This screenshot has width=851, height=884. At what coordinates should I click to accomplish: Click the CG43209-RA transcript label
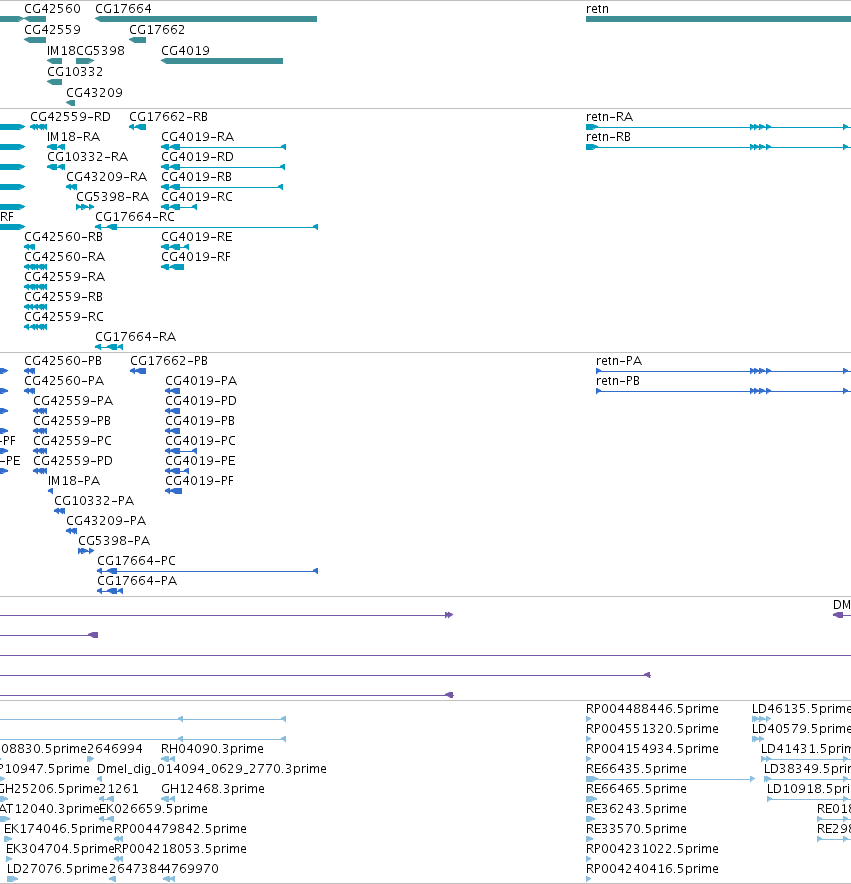pyautogui.click(x=107, y=177)
